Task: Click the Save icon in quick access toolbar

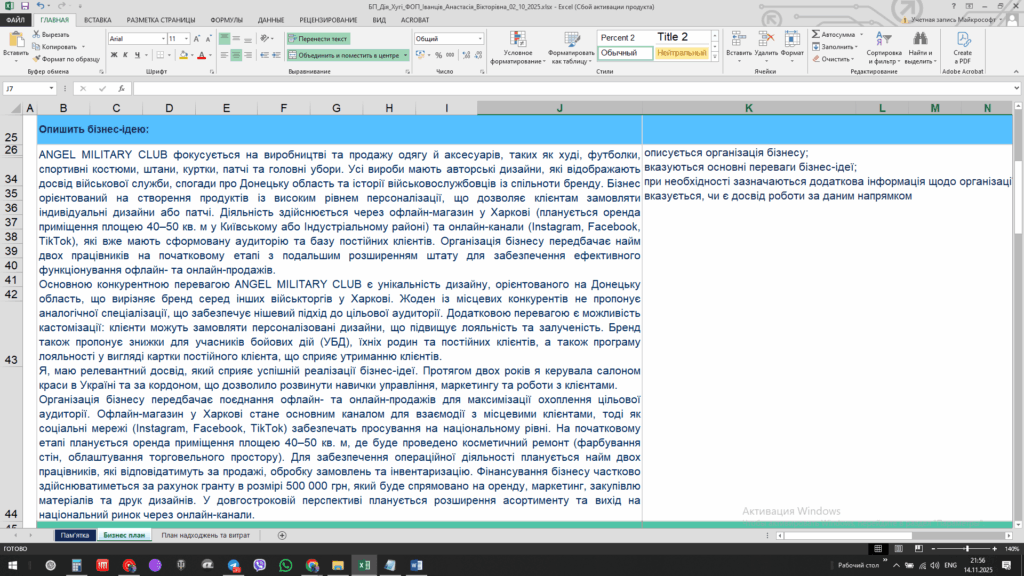Action: coord(26,6)
